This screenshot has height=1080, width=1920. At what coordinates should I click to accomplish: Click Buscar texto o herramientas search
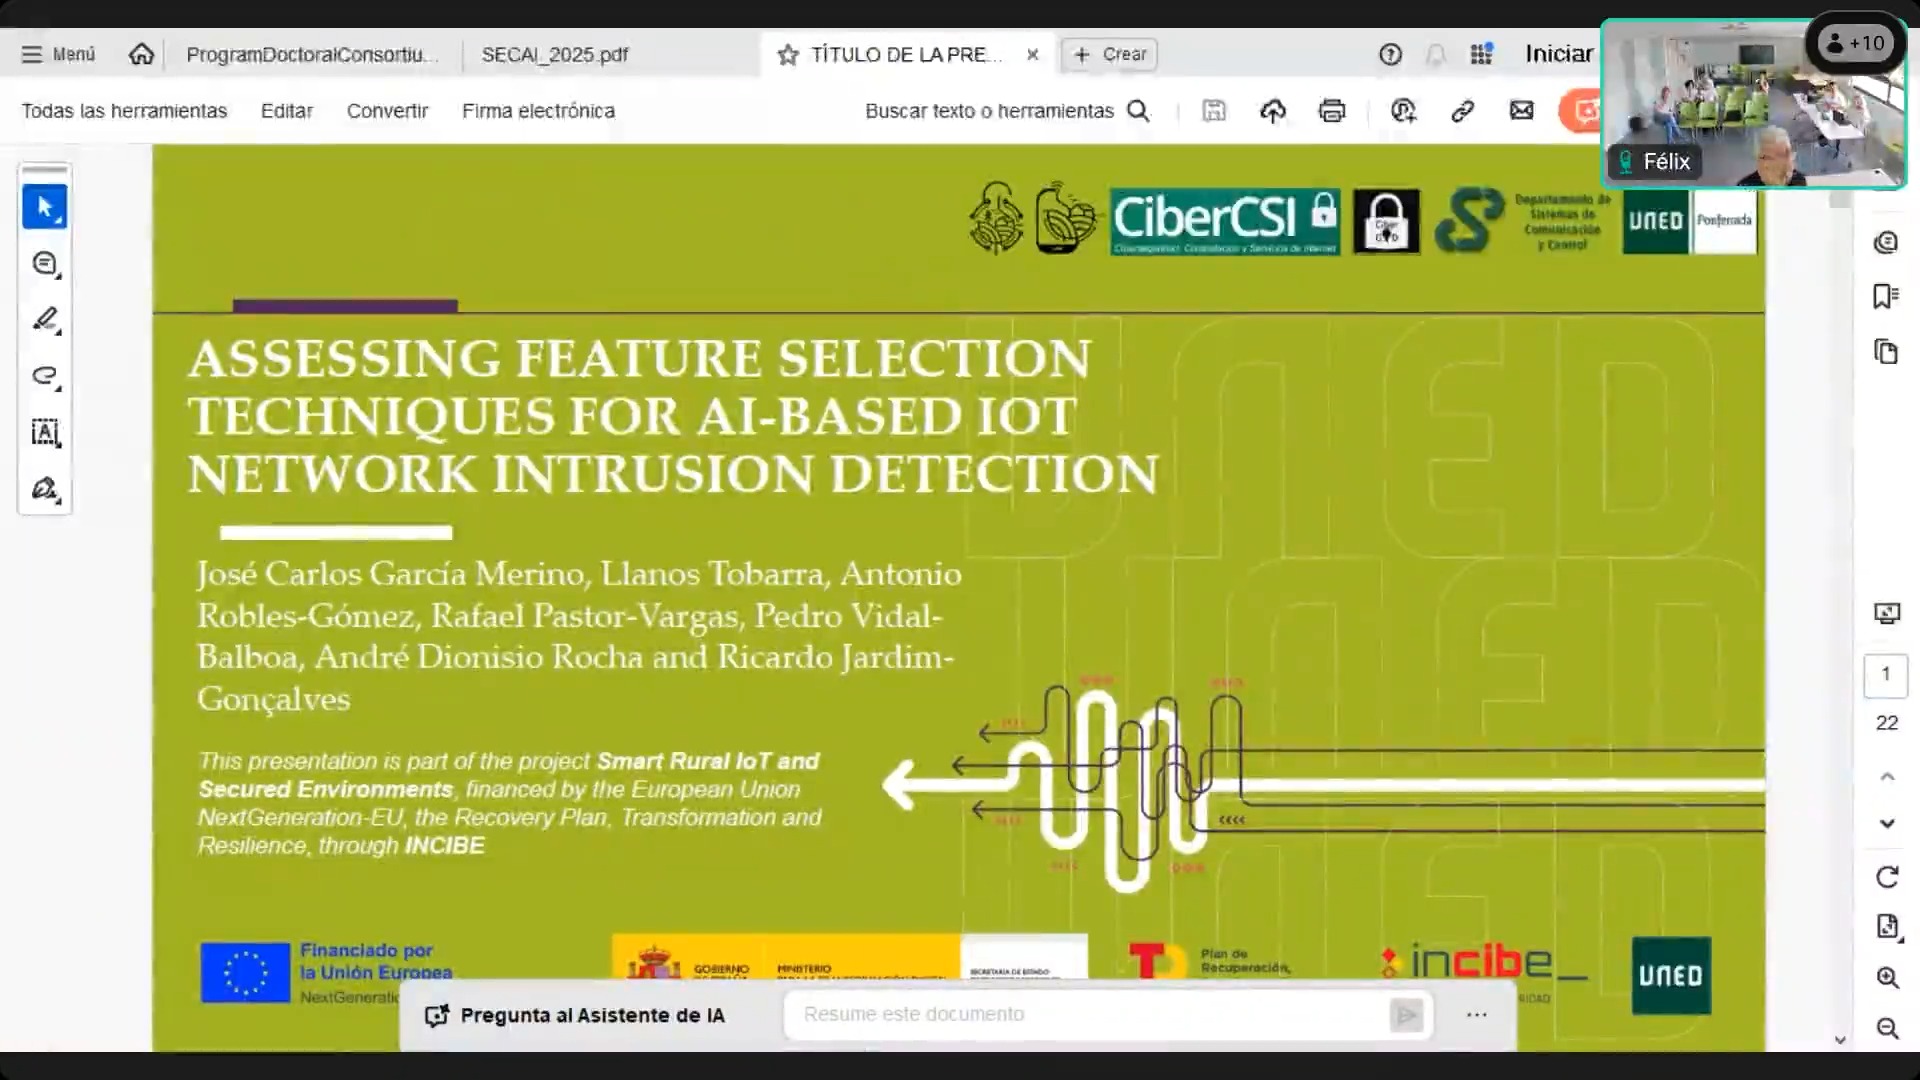point(1007,111)
